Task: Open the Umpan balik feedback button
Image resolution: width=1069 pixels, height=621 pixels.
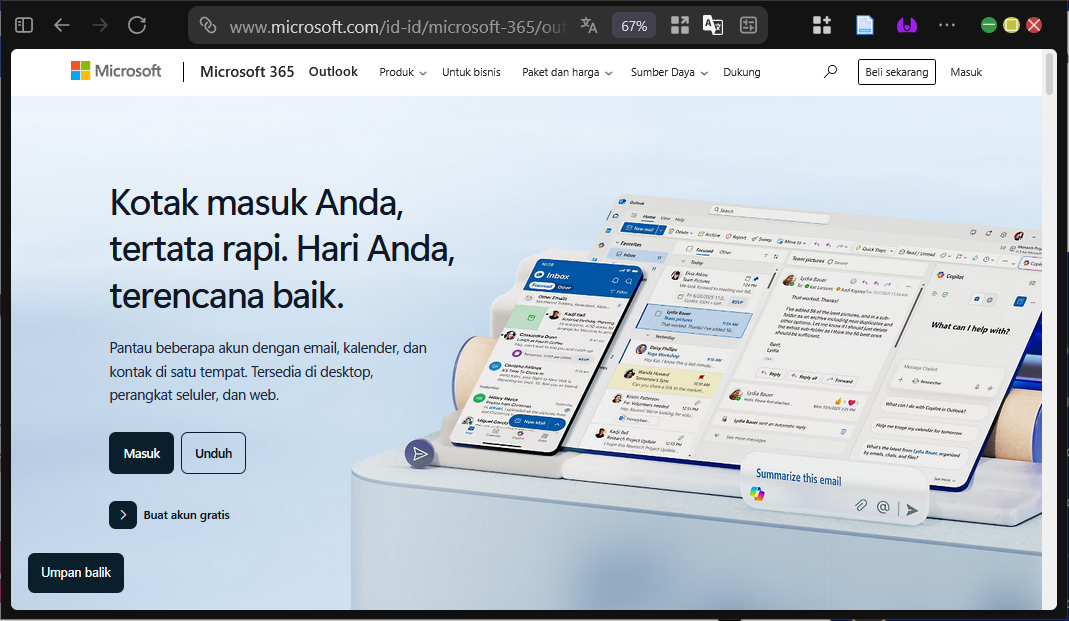Action: (x=76, y=573)
